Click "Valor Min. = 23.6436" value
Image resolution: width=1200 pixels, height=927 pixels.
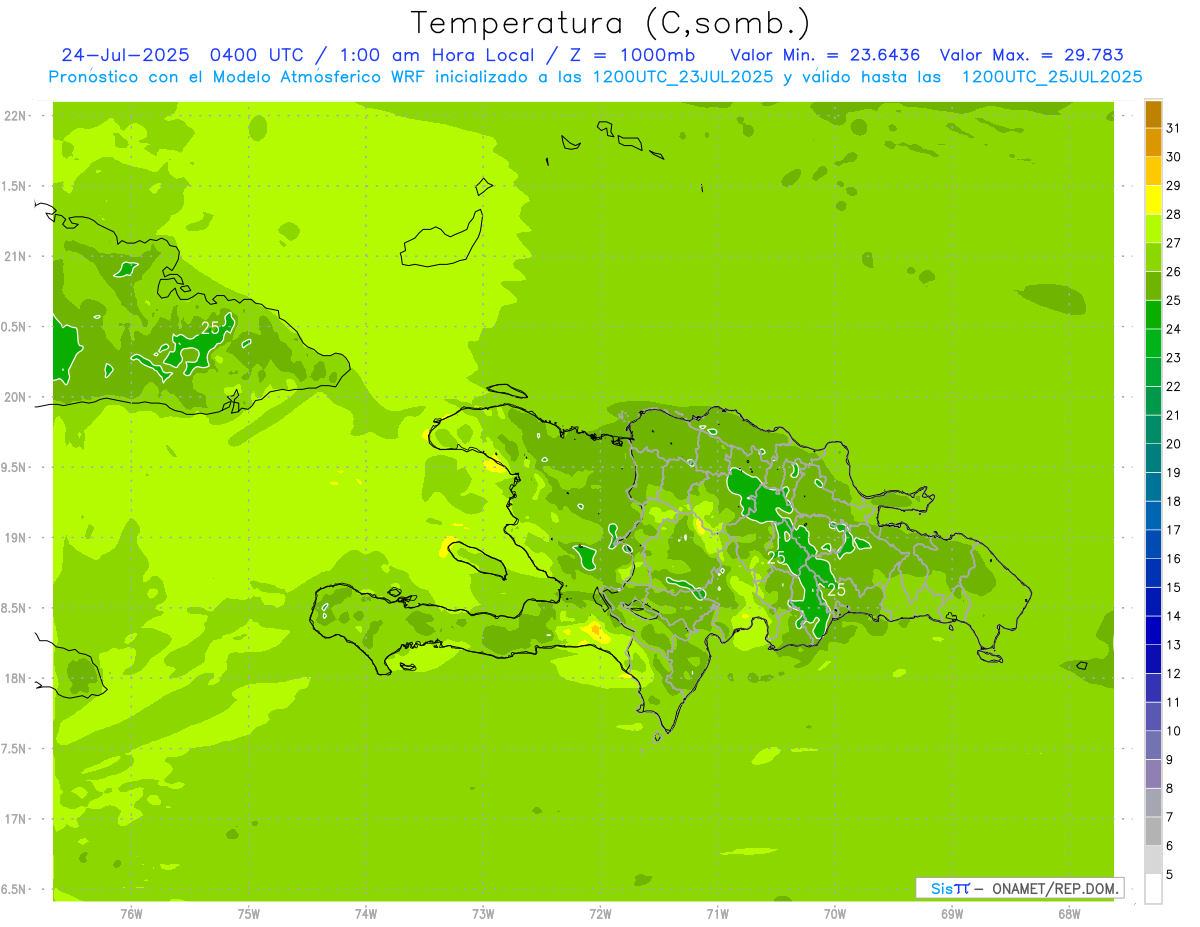(x=825, y=54)
